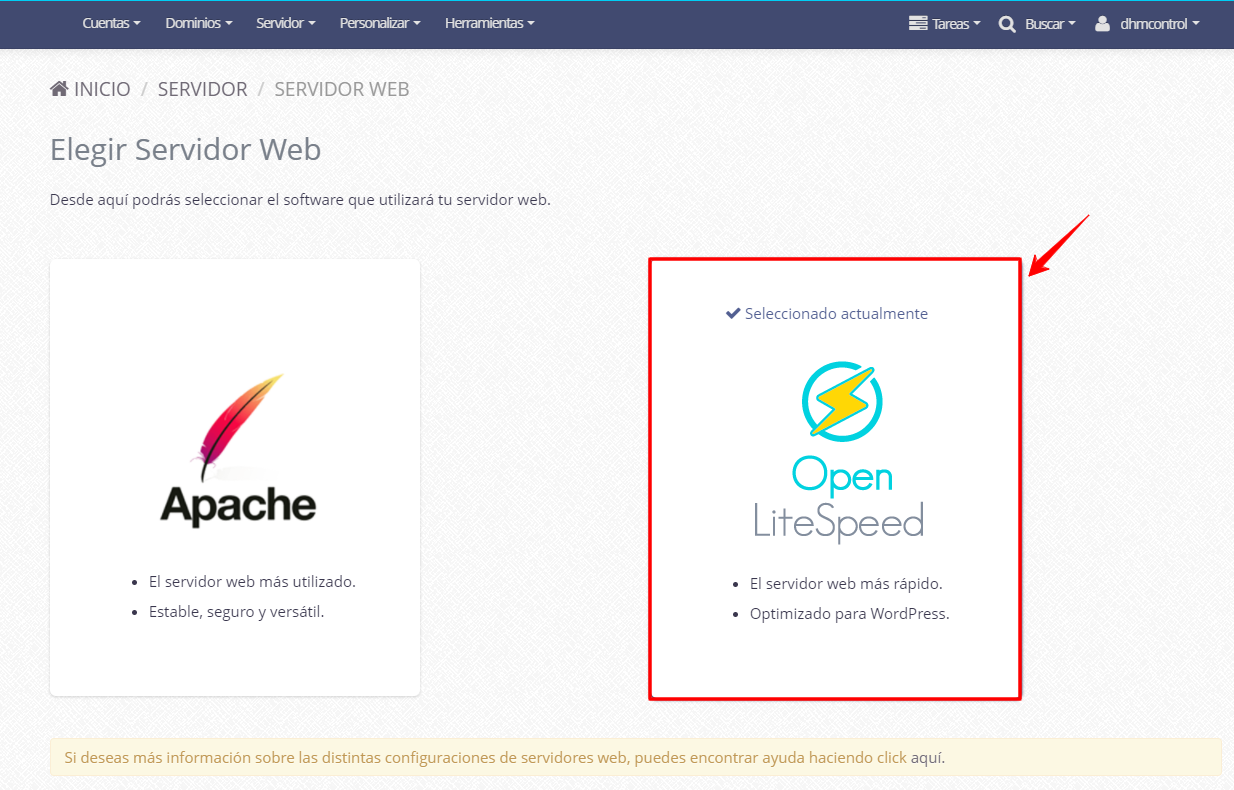
Task: Go to SERVIDOR breadcrumb link
Action: (x=203, y=89)
